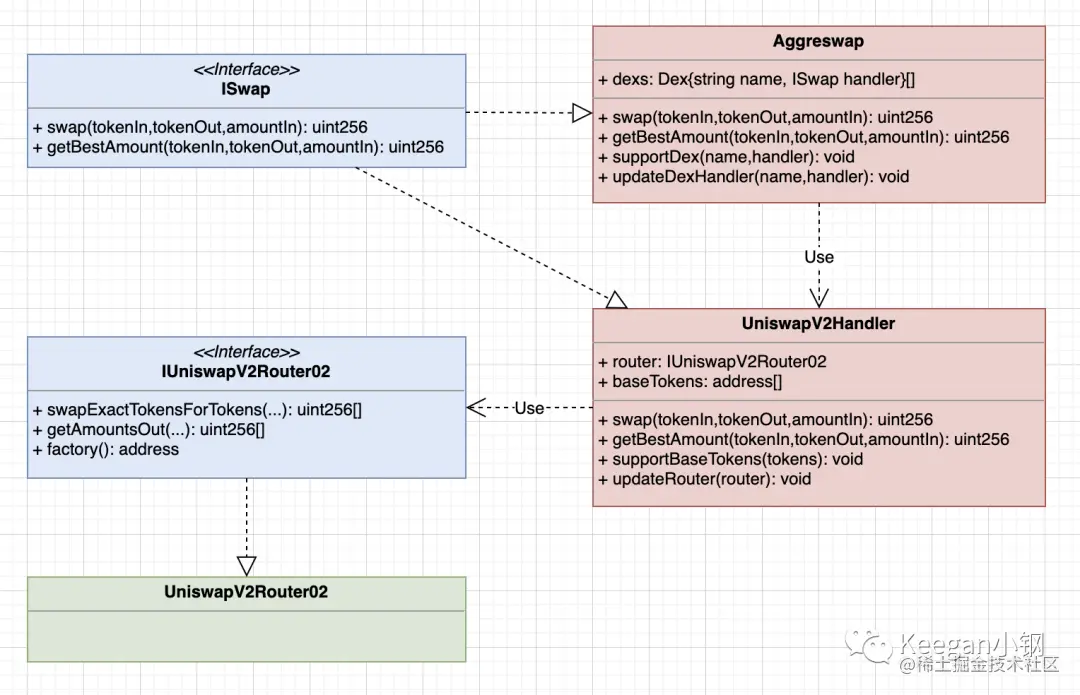
Task: Click the hollow arrowhead pointing at Aggreswap
Action: click(x=582, y=112)
